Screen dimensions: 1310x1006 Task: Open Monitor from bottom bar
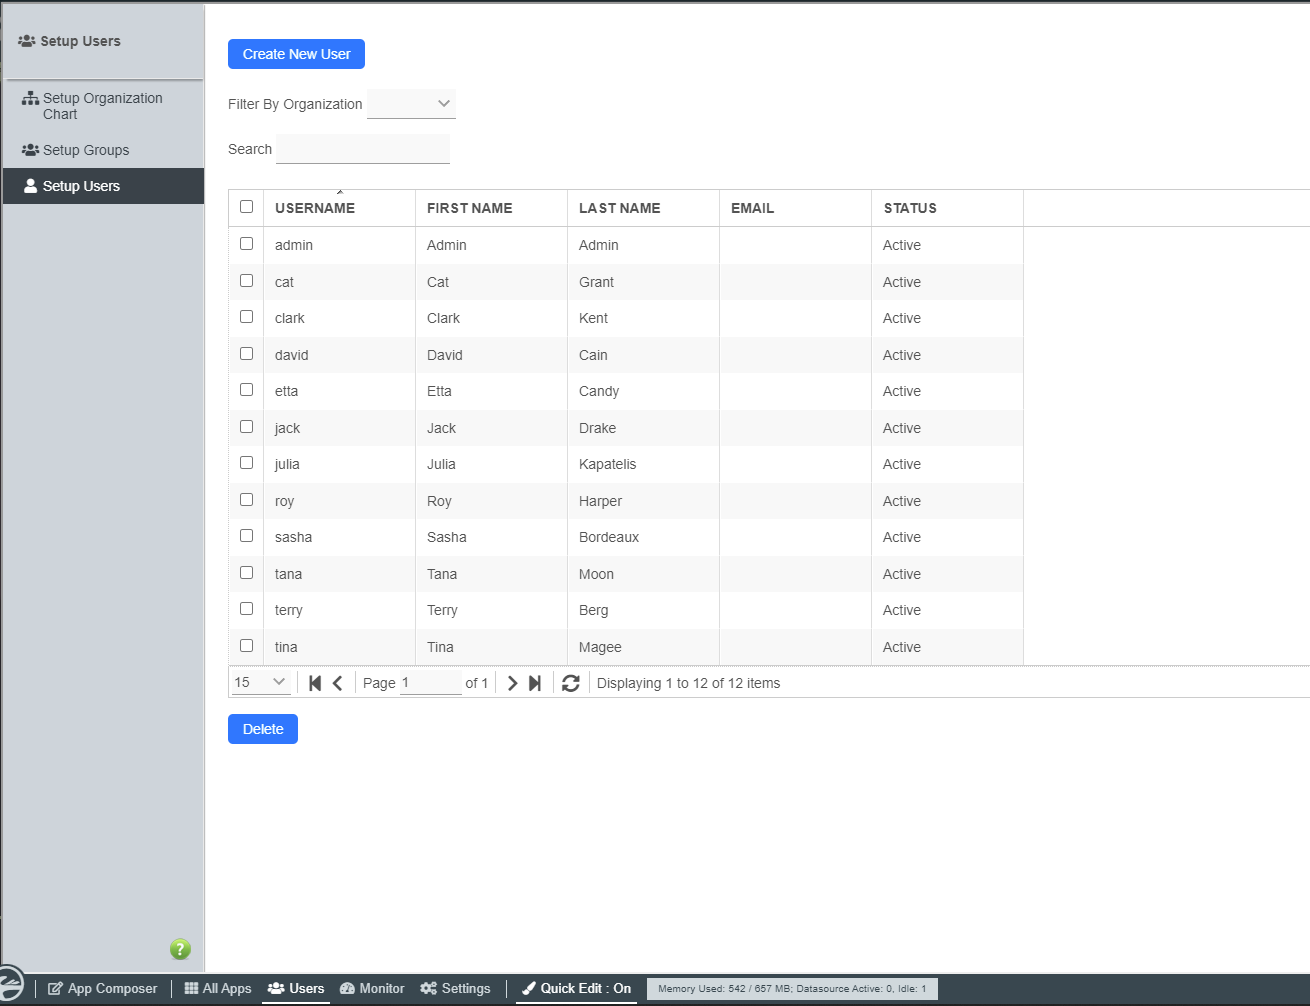tap(372, 988)
